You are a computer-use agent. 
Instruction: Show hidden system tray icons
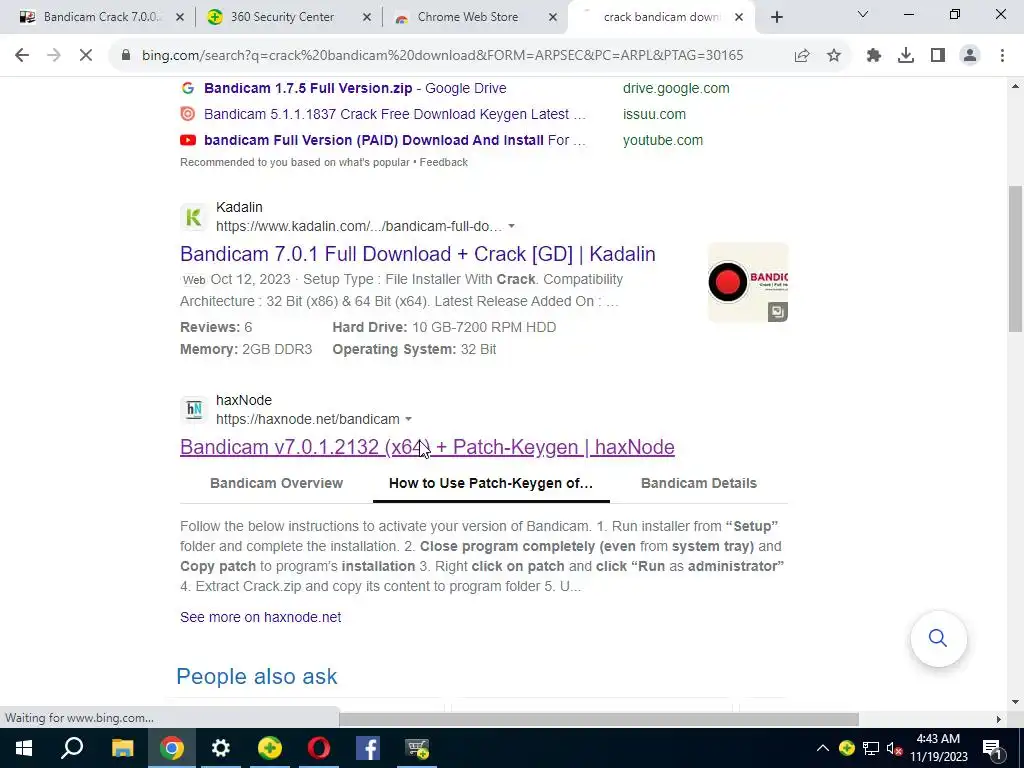point(823,748)
